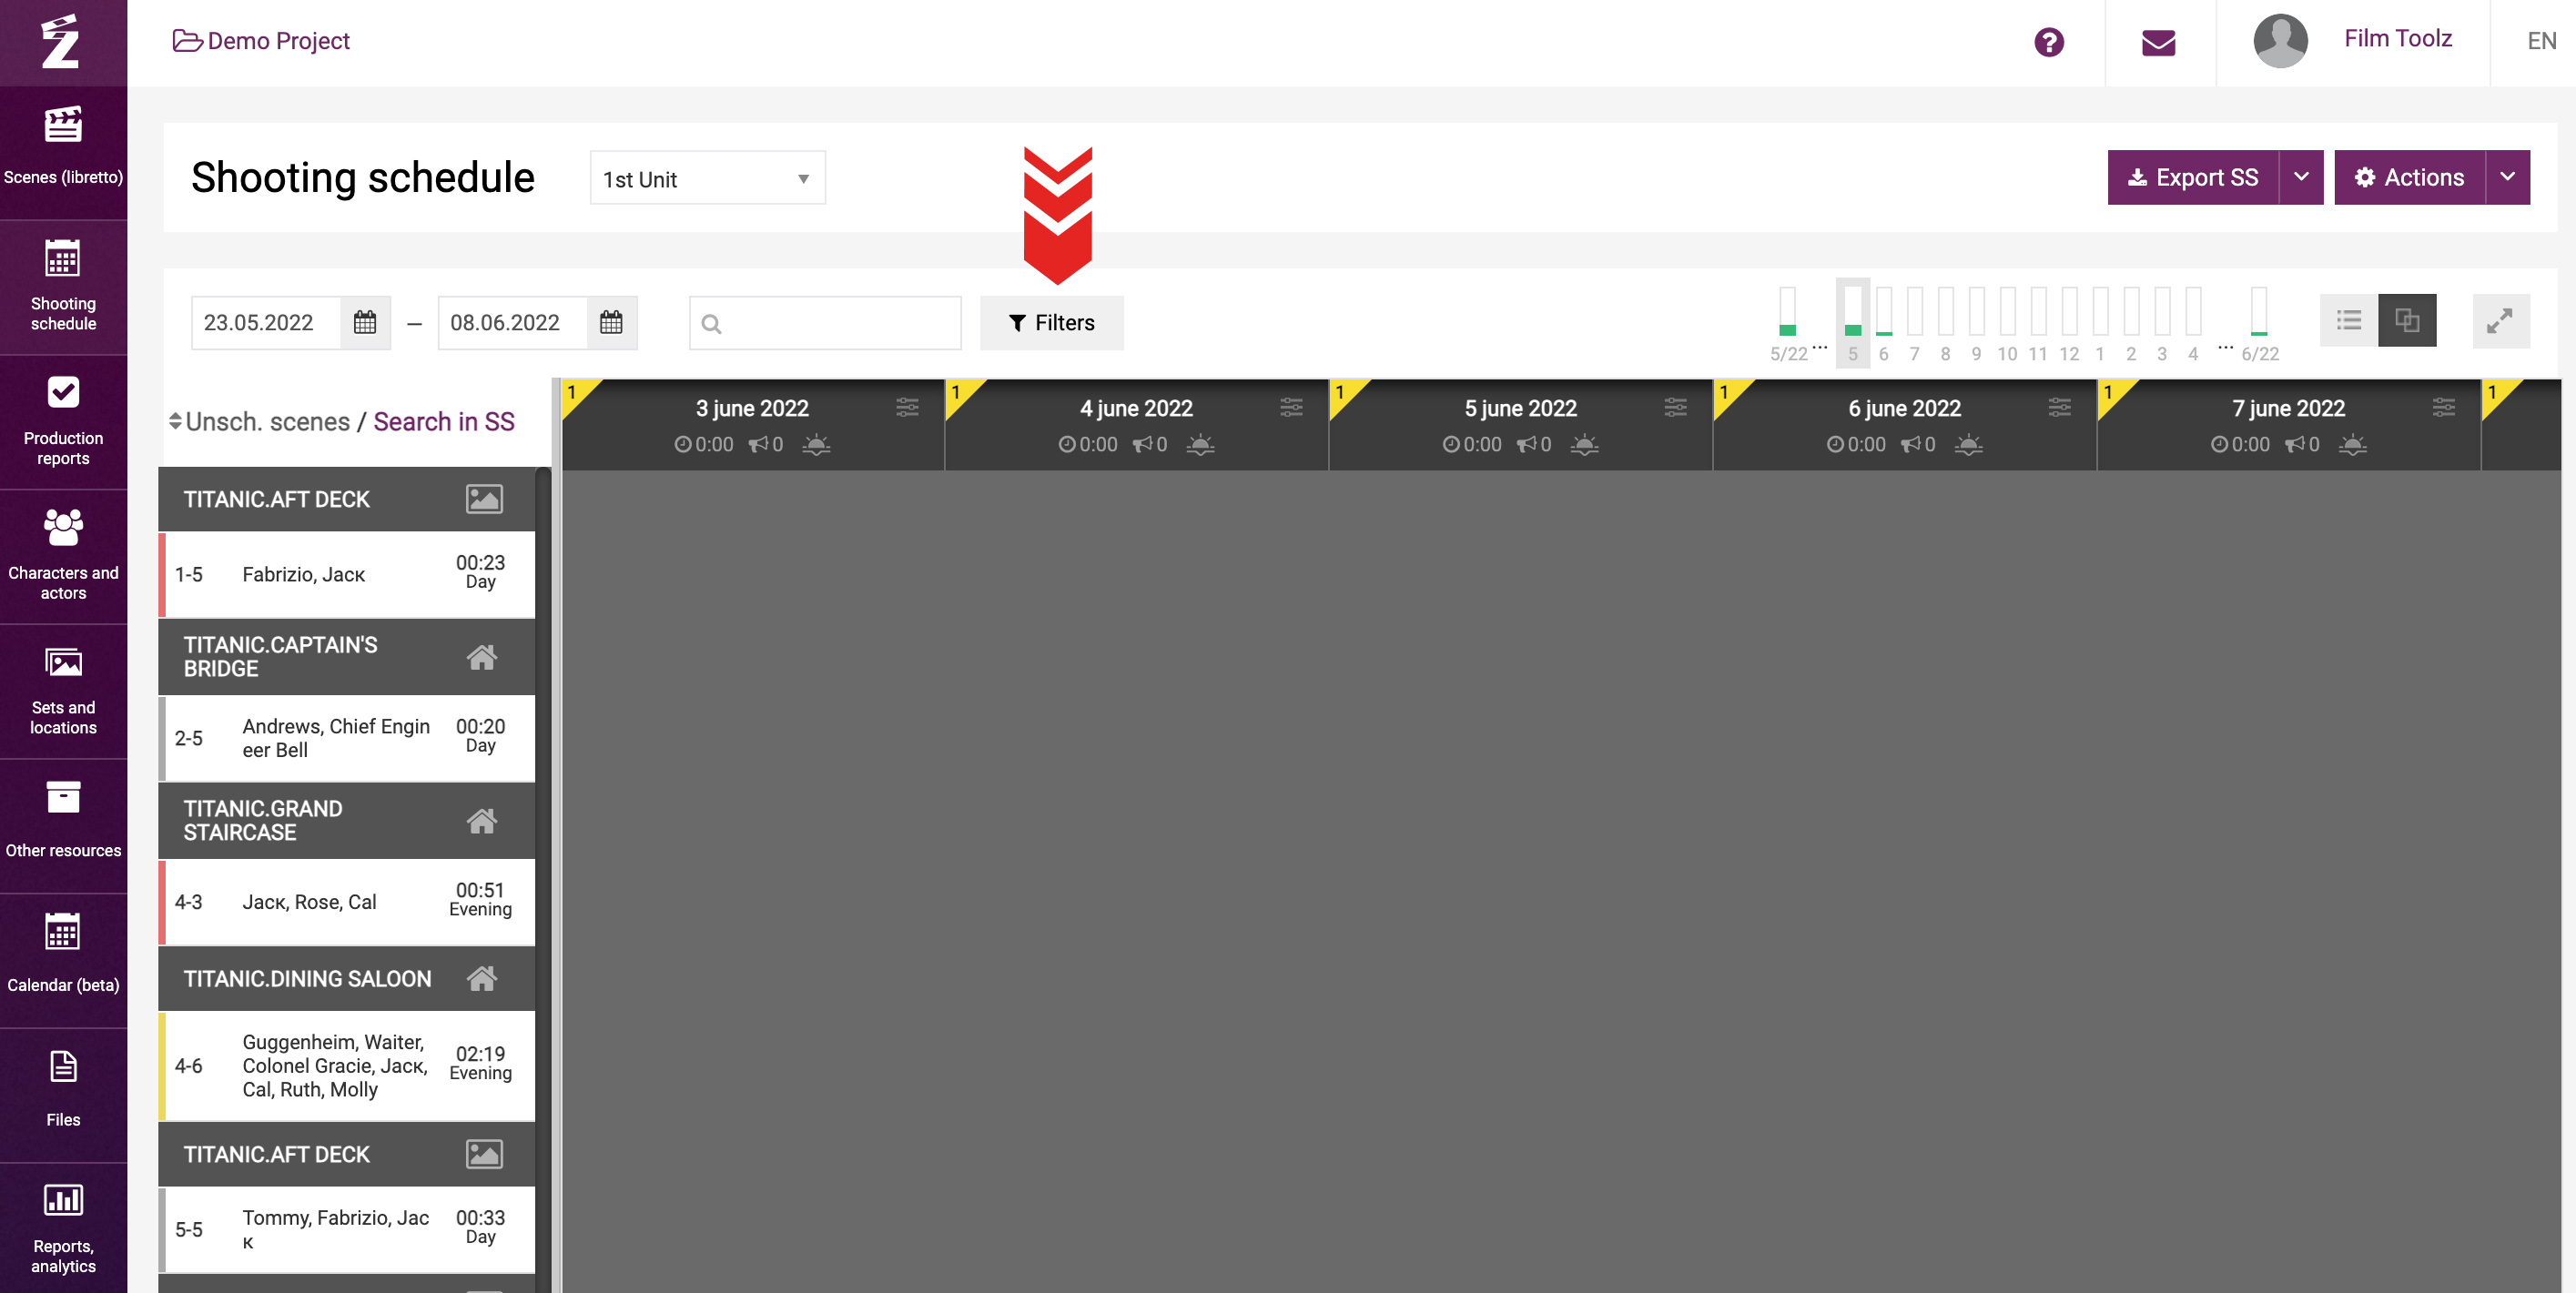Jump to day 6 in mini timeline
This screenshot has width=2576, height=1293.
pyautogui.click(x=1883, y=323)
